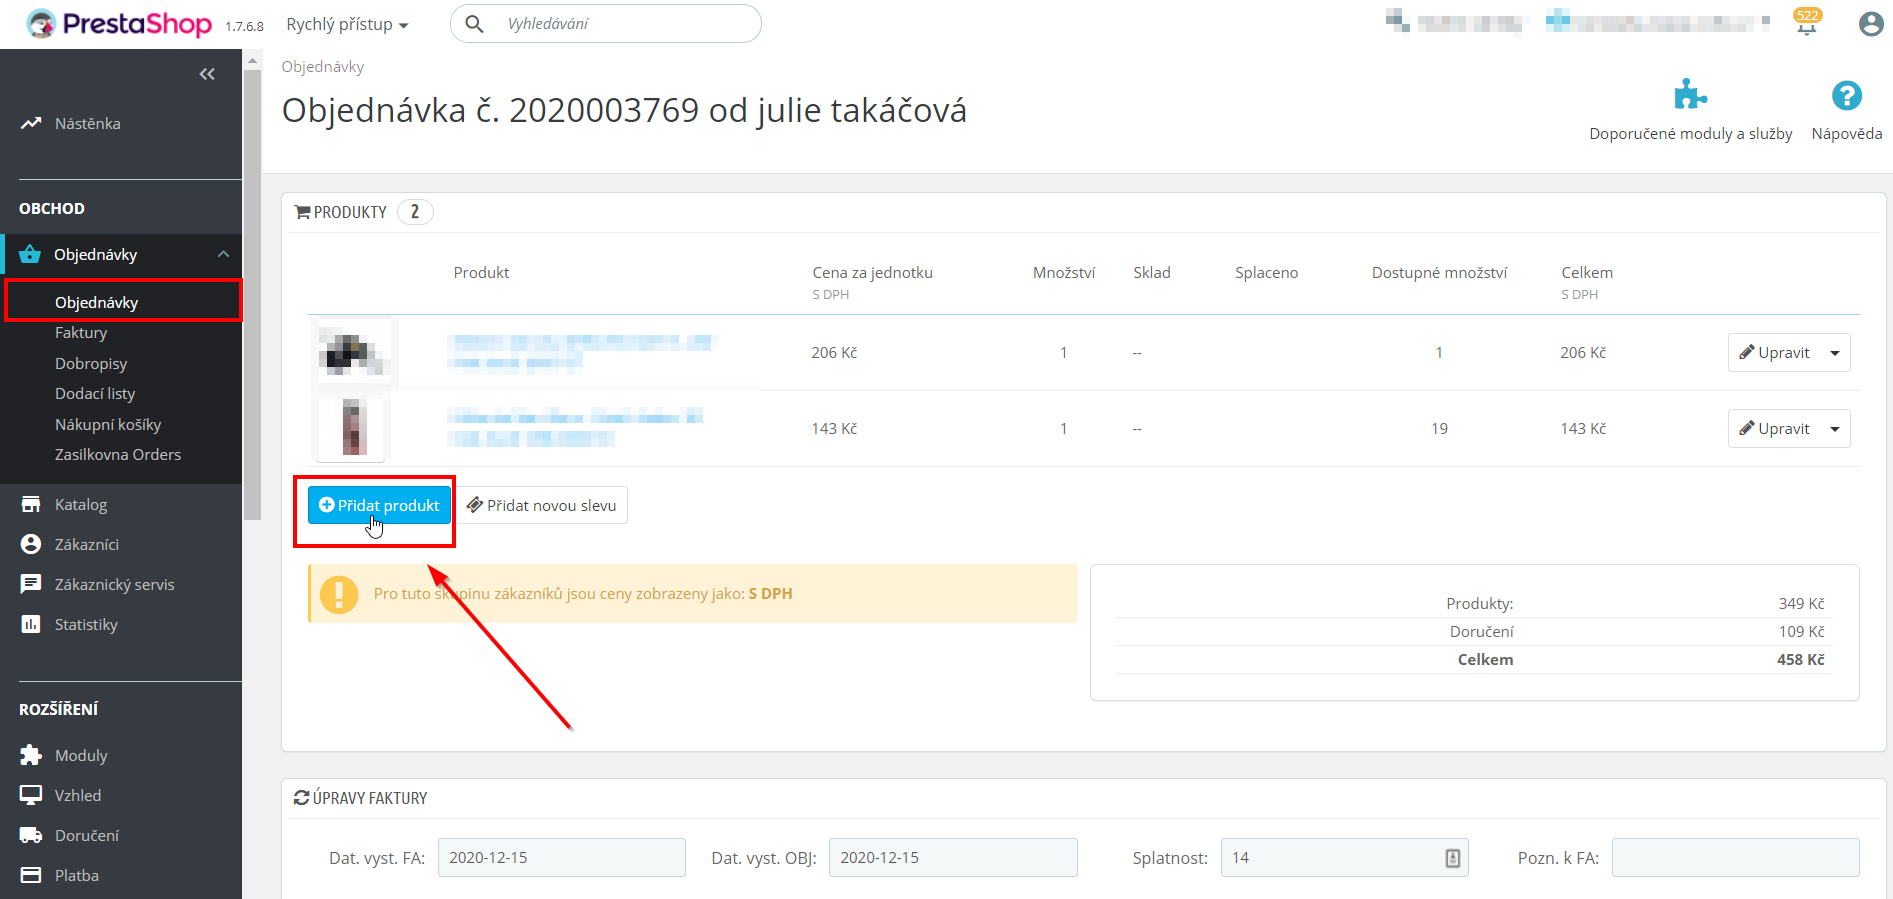Collapse the sidebar with double chevron

pyautogui.click(x=207, y=74)
